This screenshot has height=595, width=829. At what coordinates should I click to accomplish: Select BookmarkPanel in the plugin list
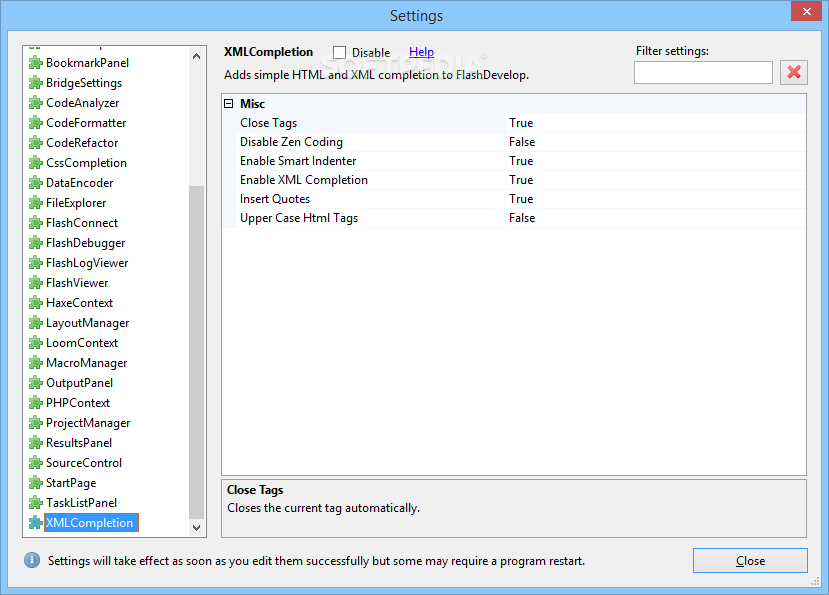[87, 63]
